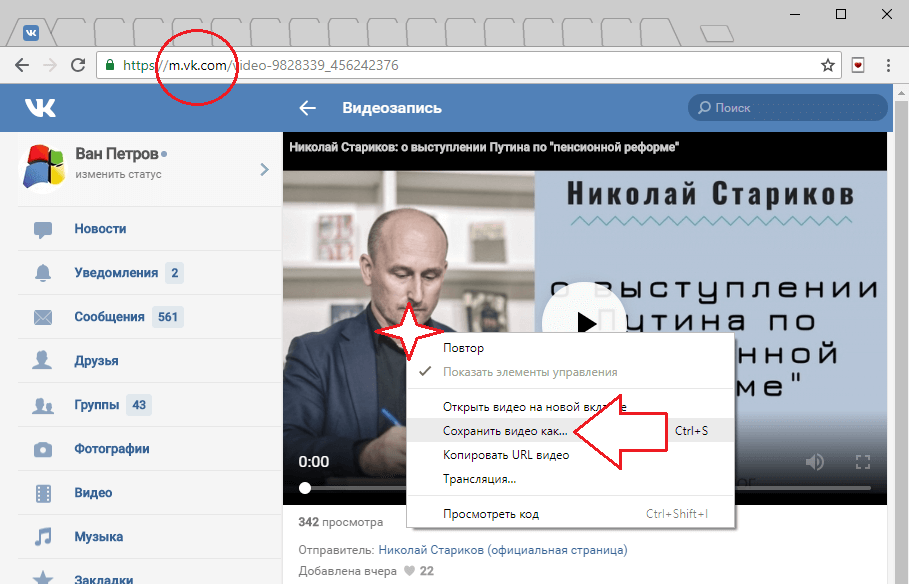Click the 2 badge next to Уведомления
The image size is (909, 584).
tap(174, 273)
